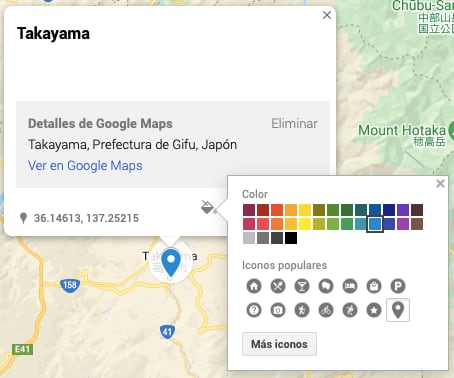This screenshot has height=378, width=454.
Task: Choose the star icon
Action: pyautogui.click(x=374, y=310)
